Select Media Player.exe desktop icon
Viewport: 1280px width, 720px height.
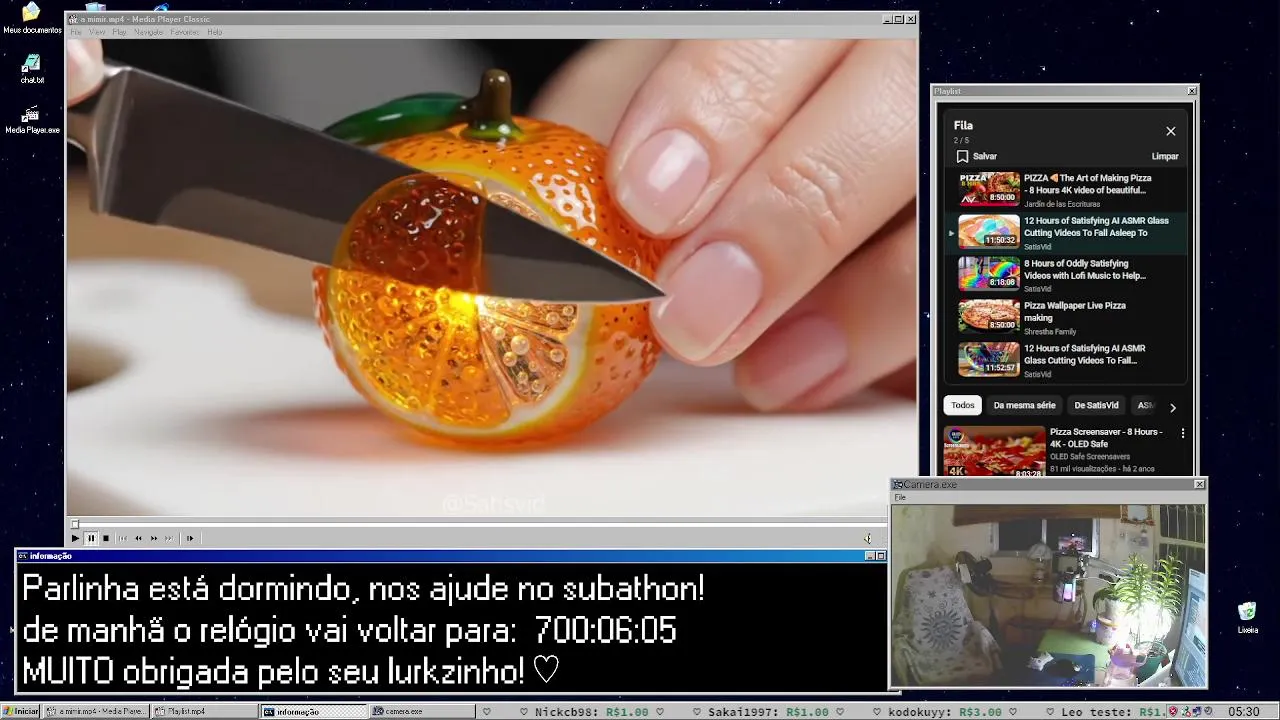(x=32, y=119)
